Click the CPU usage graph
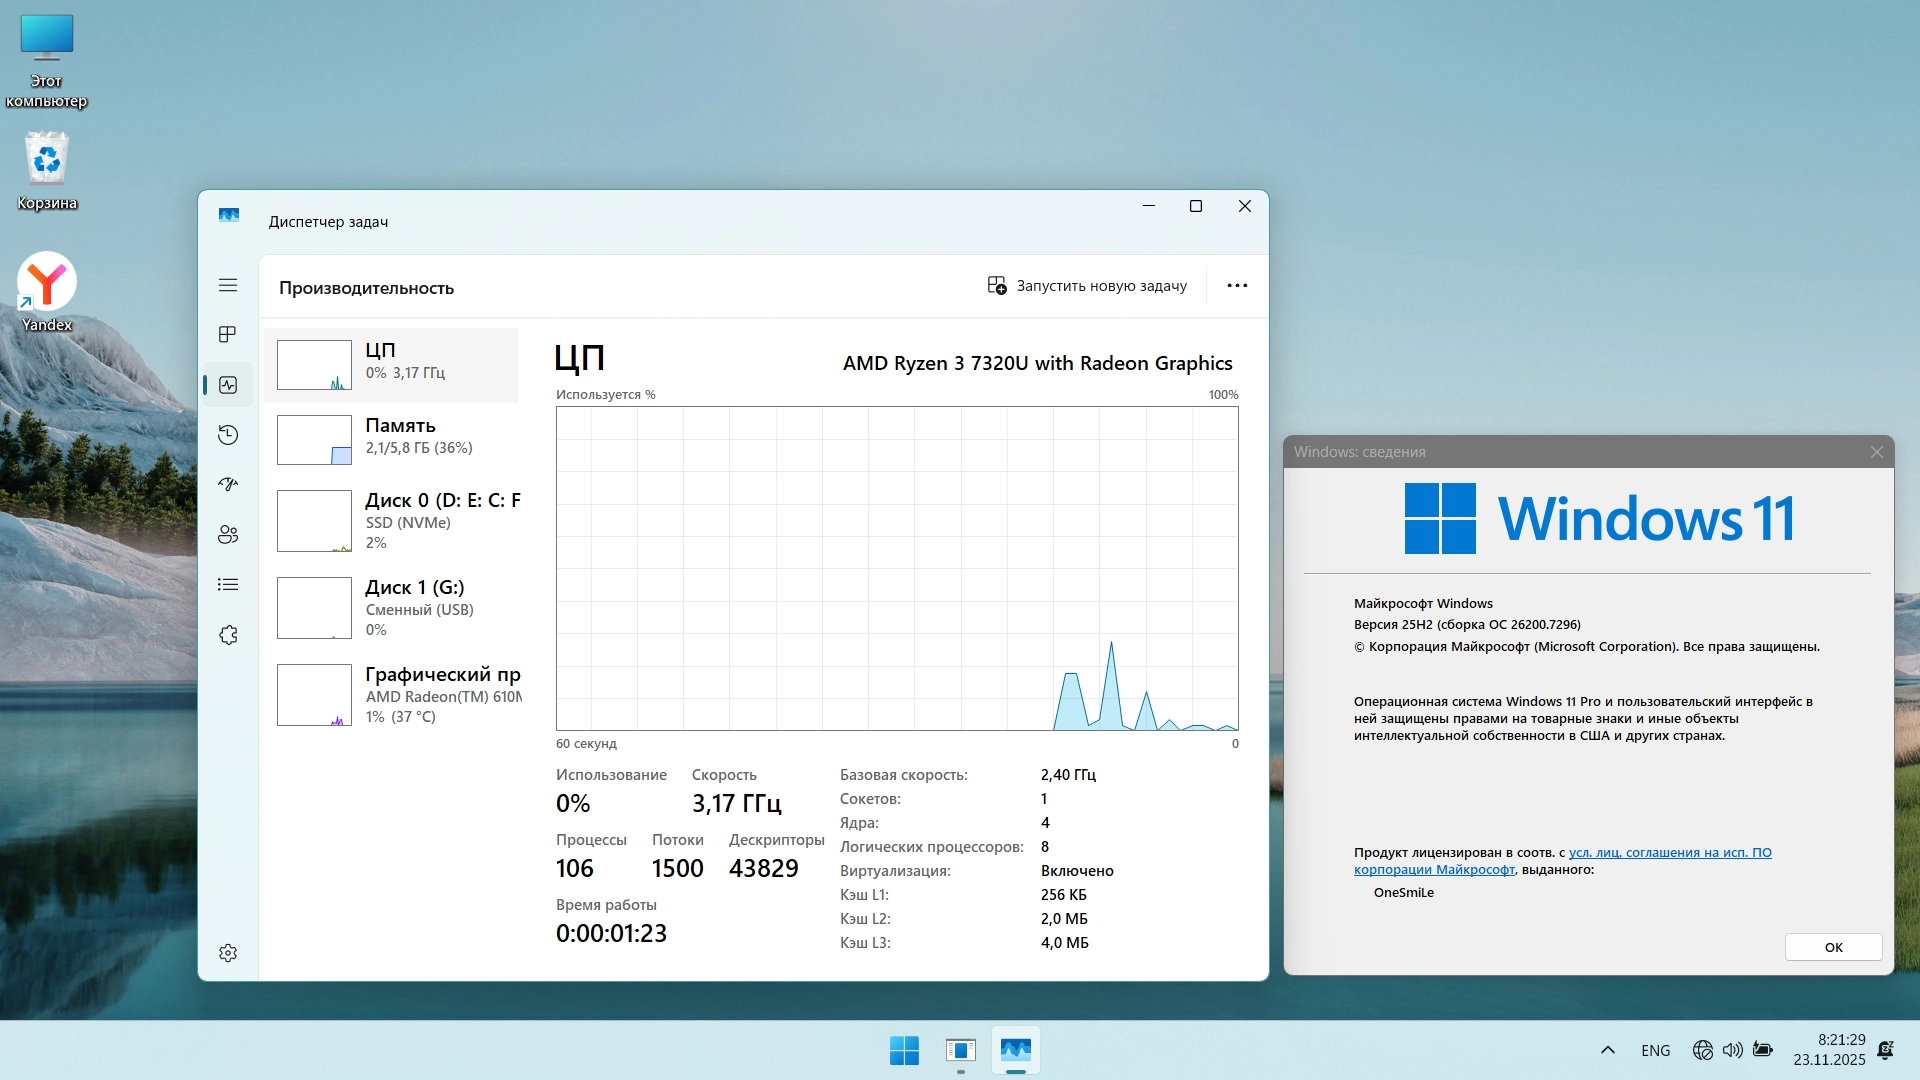The height and width of the screenshot is (1080, 1920). pyautogui.click(x=897, y=568)
